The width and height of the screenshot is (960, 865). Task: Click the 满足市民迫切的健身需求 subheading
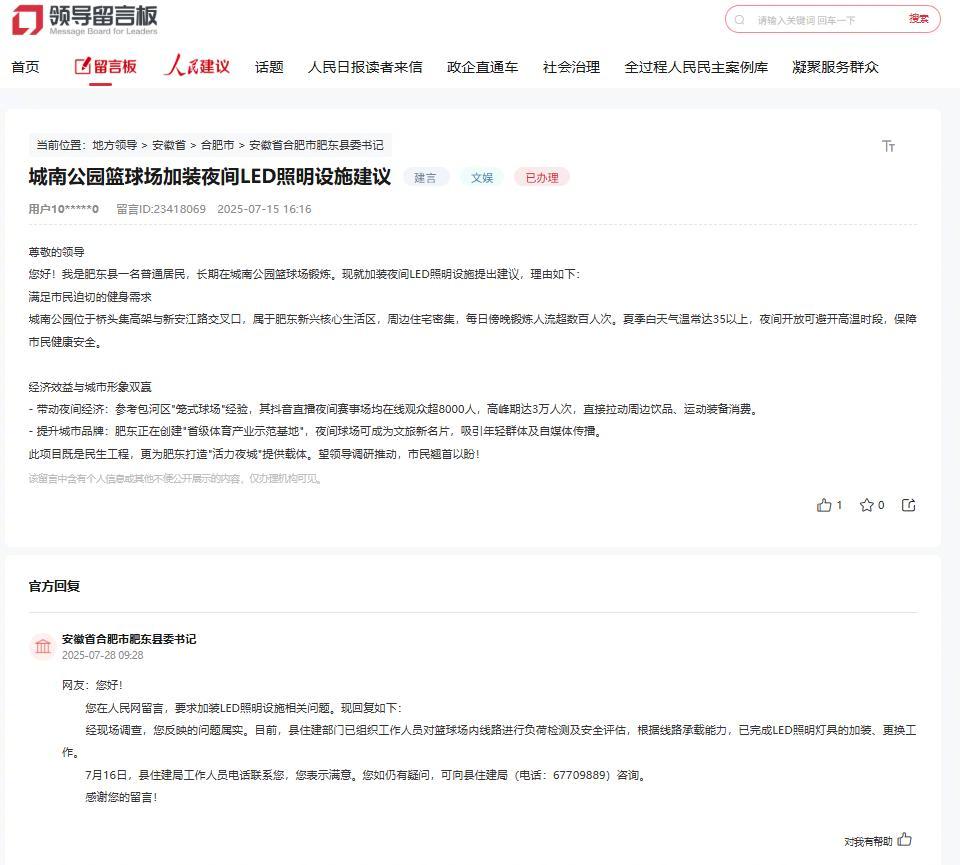pos(90,297)
